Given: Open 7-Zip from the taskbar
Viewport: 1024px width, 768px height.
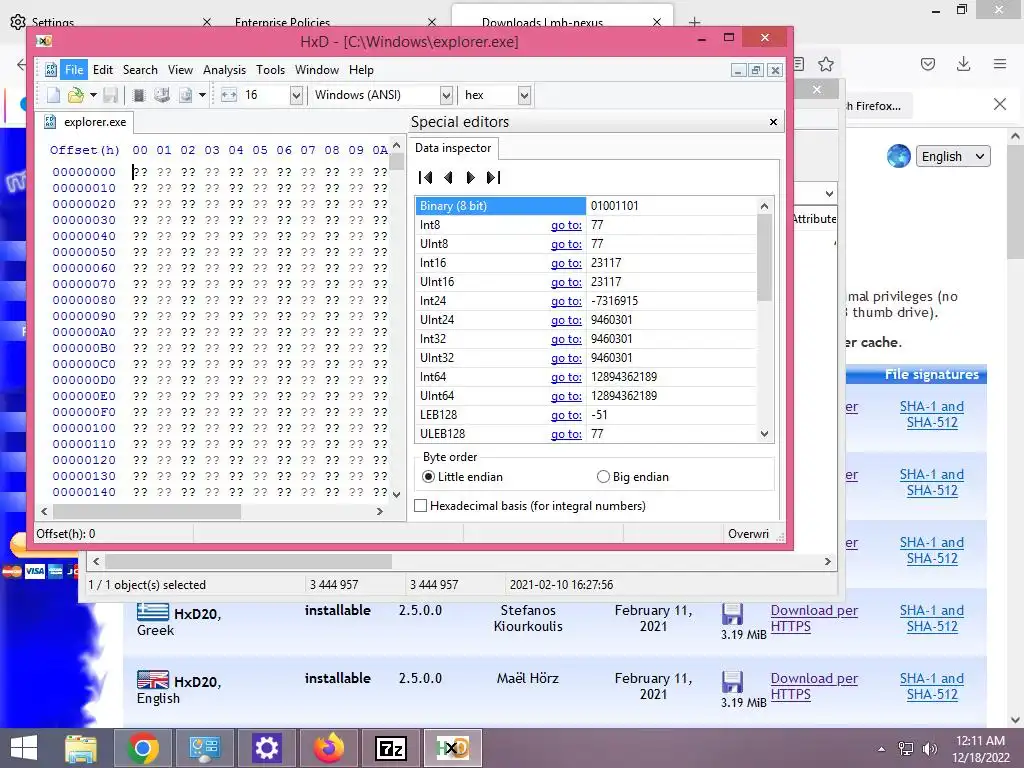Looking at the screenshot, I should click(391, 748).
